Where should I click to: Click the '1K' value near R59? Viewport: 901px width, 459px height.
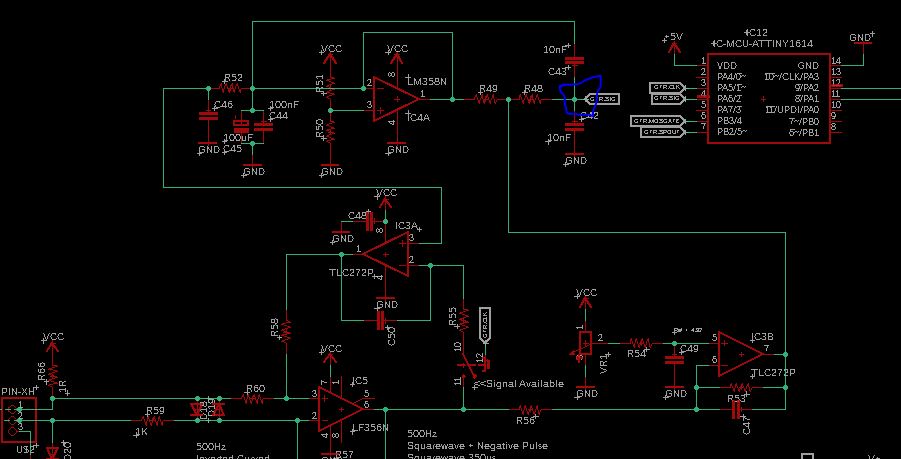click(141, 431)
